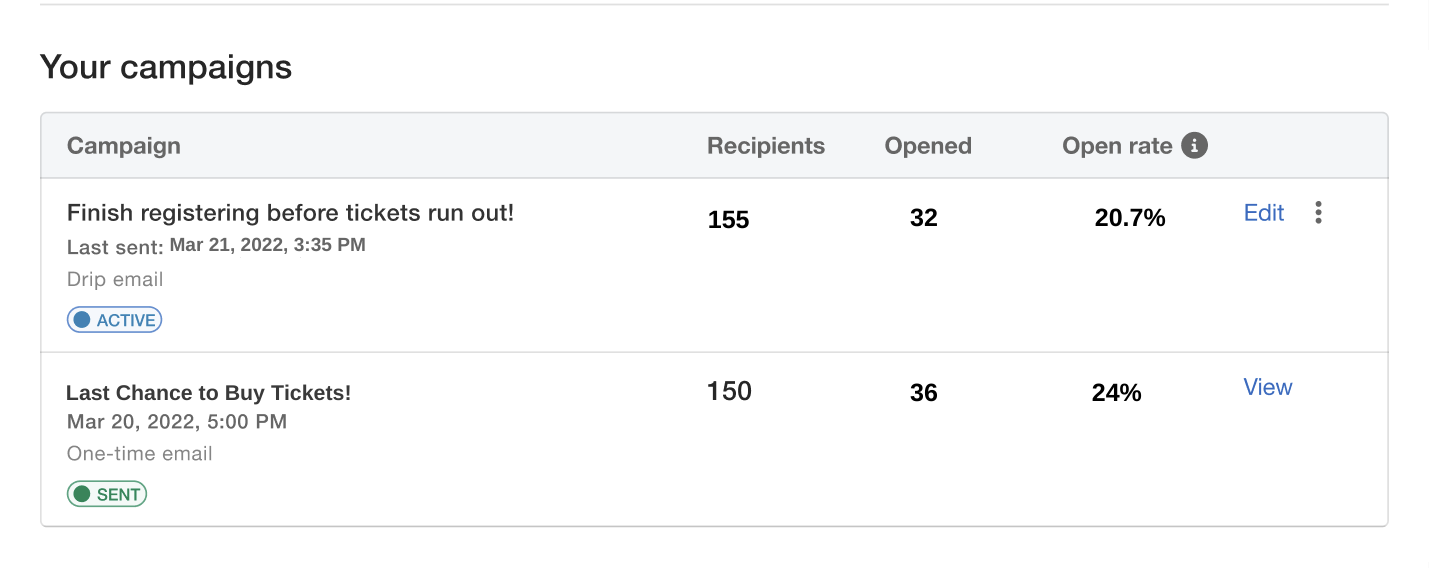
Task: Click the "One-time email" type label
Action: point(140,454)
